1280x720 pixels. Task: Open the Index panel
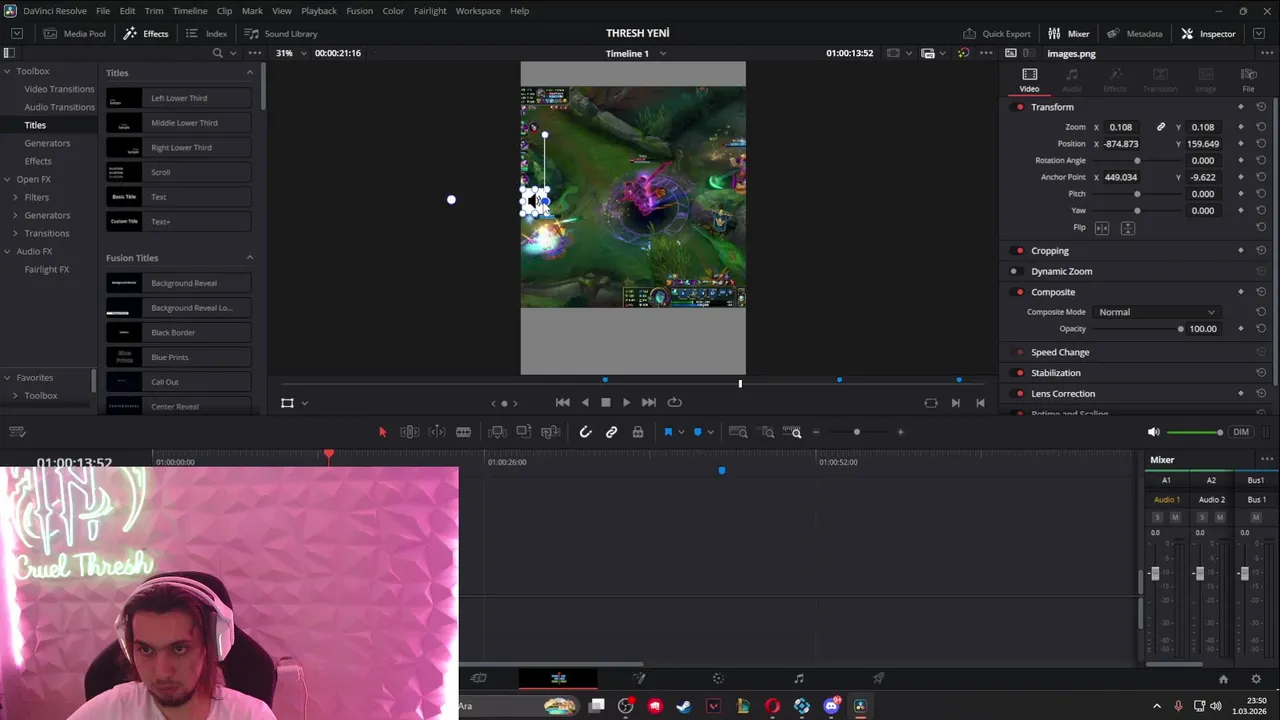207,34
